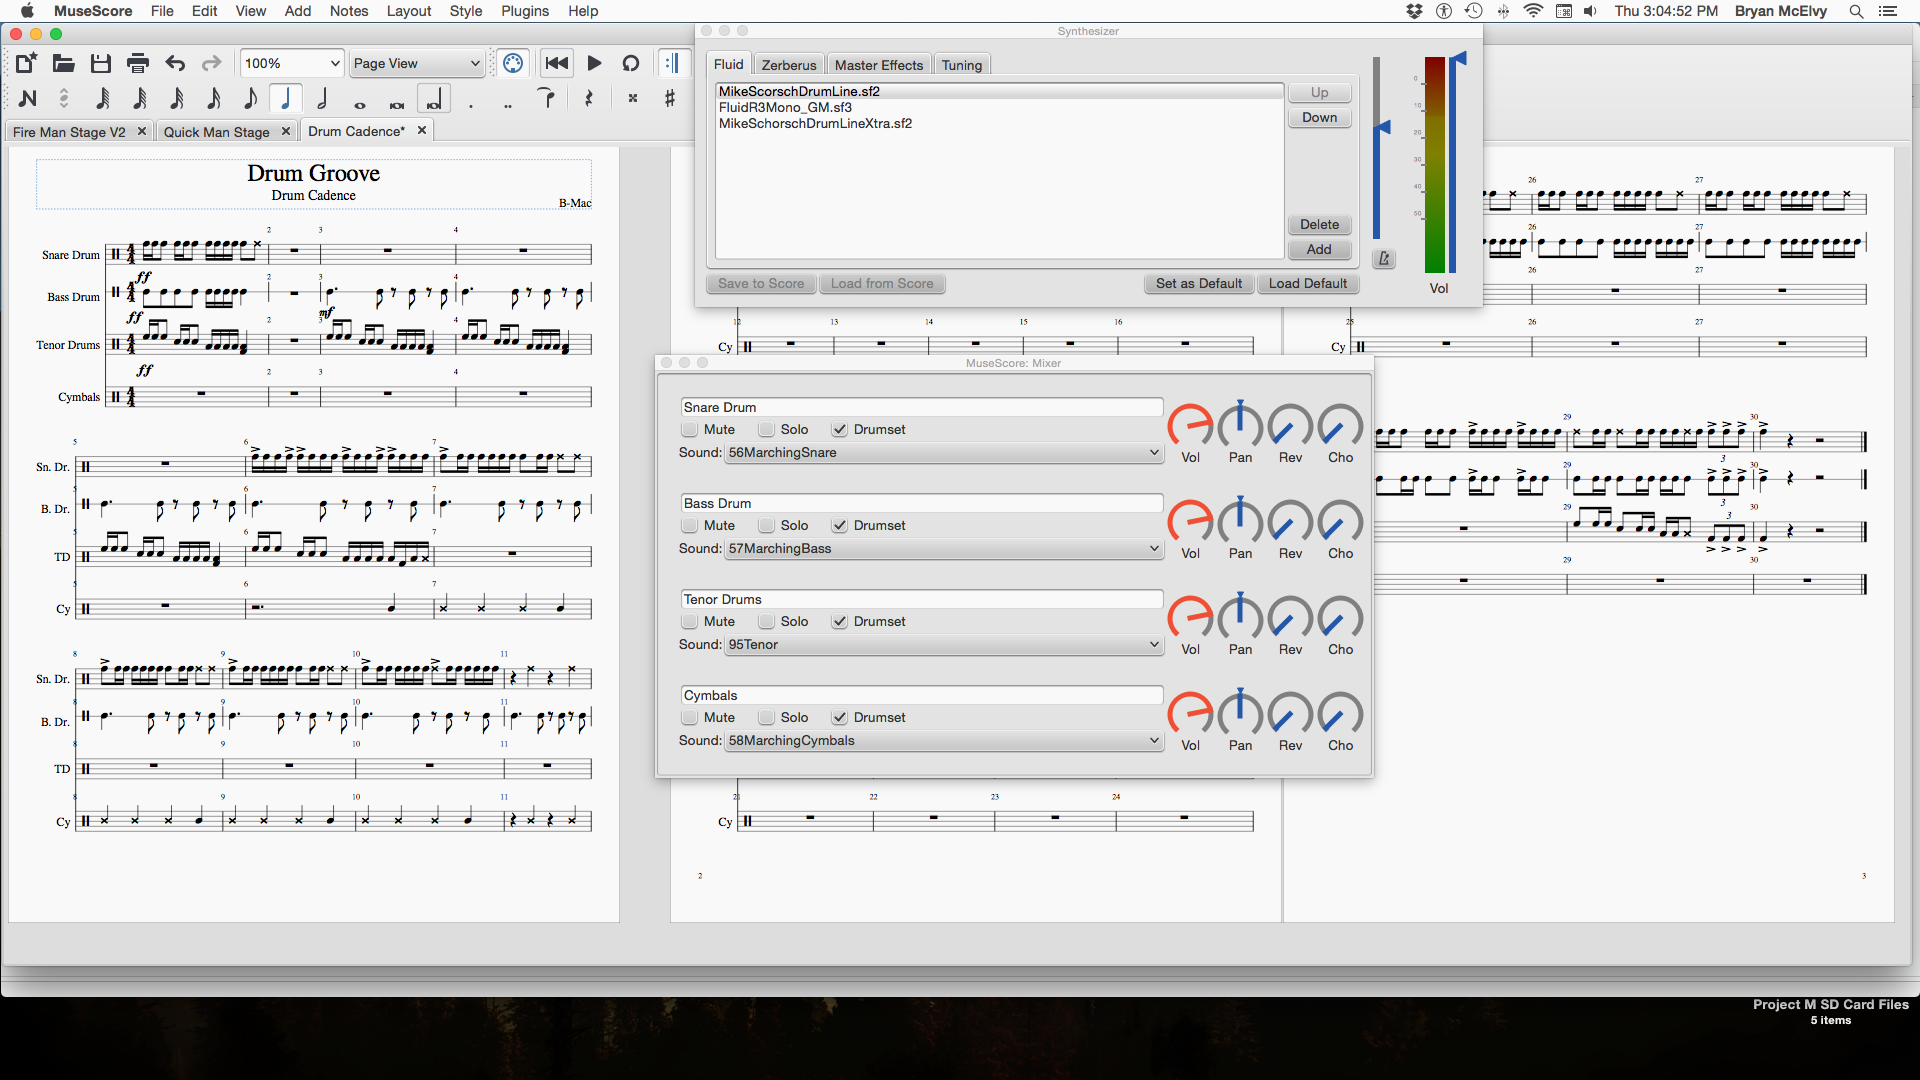Switch to Master Effects tab

pyautogui.click(x=879, y=65)
